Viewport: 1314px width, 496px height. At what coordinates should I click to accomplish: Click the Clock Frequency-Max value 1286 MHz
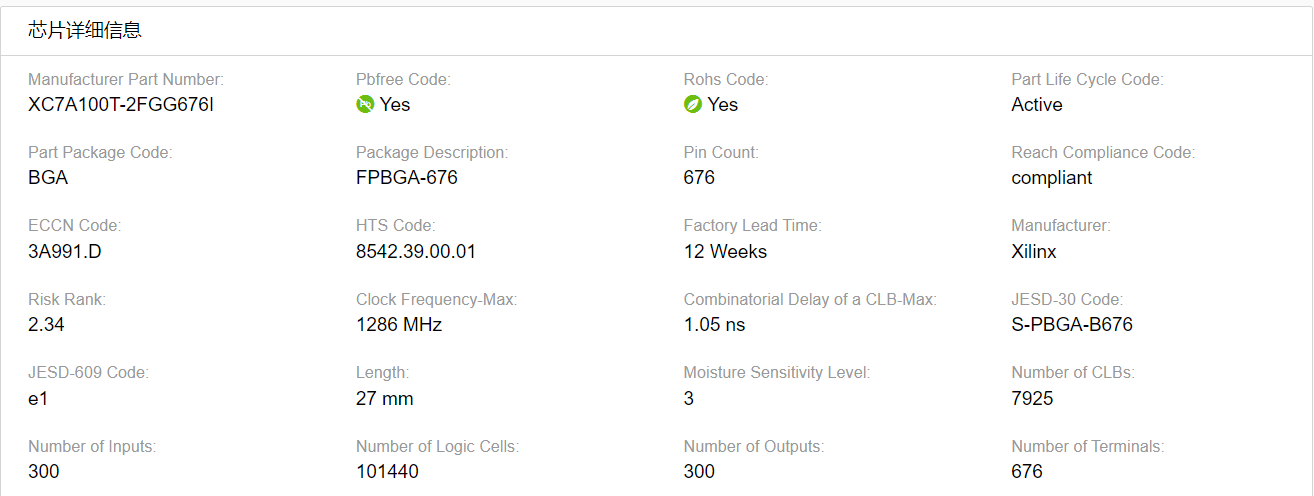(399, 325)
